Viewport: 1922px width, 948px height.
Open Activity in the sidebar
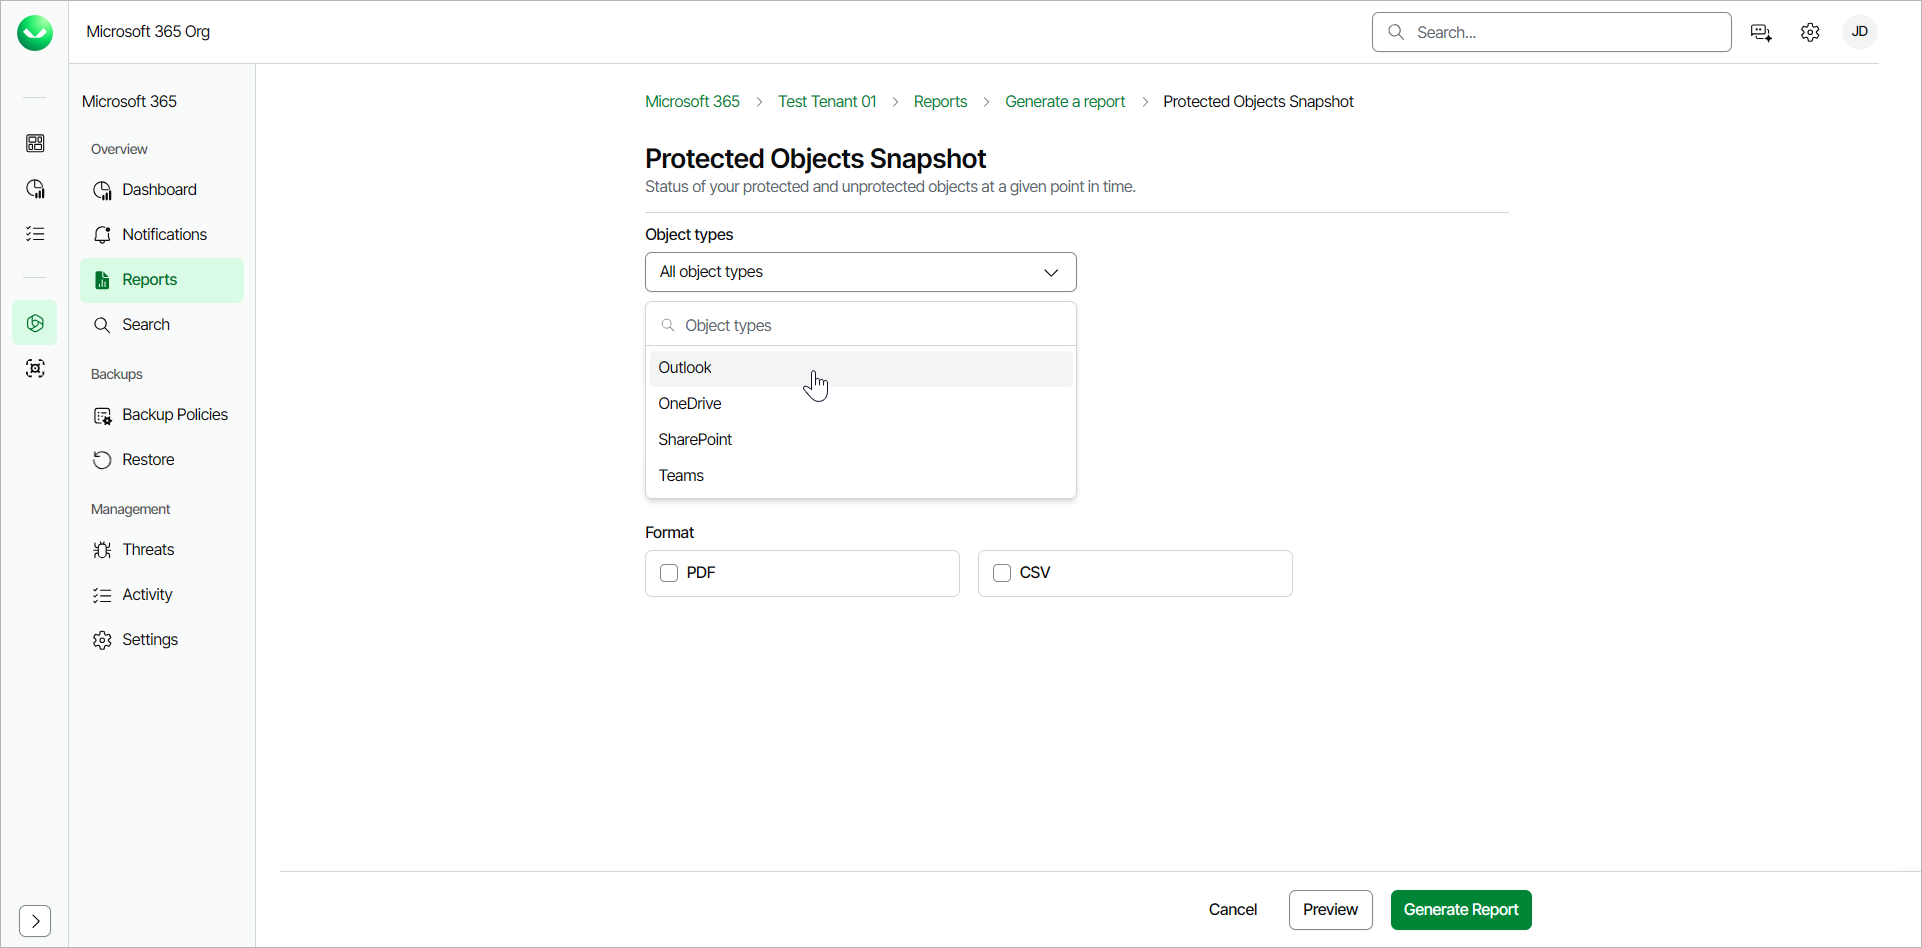coord(162,595)
